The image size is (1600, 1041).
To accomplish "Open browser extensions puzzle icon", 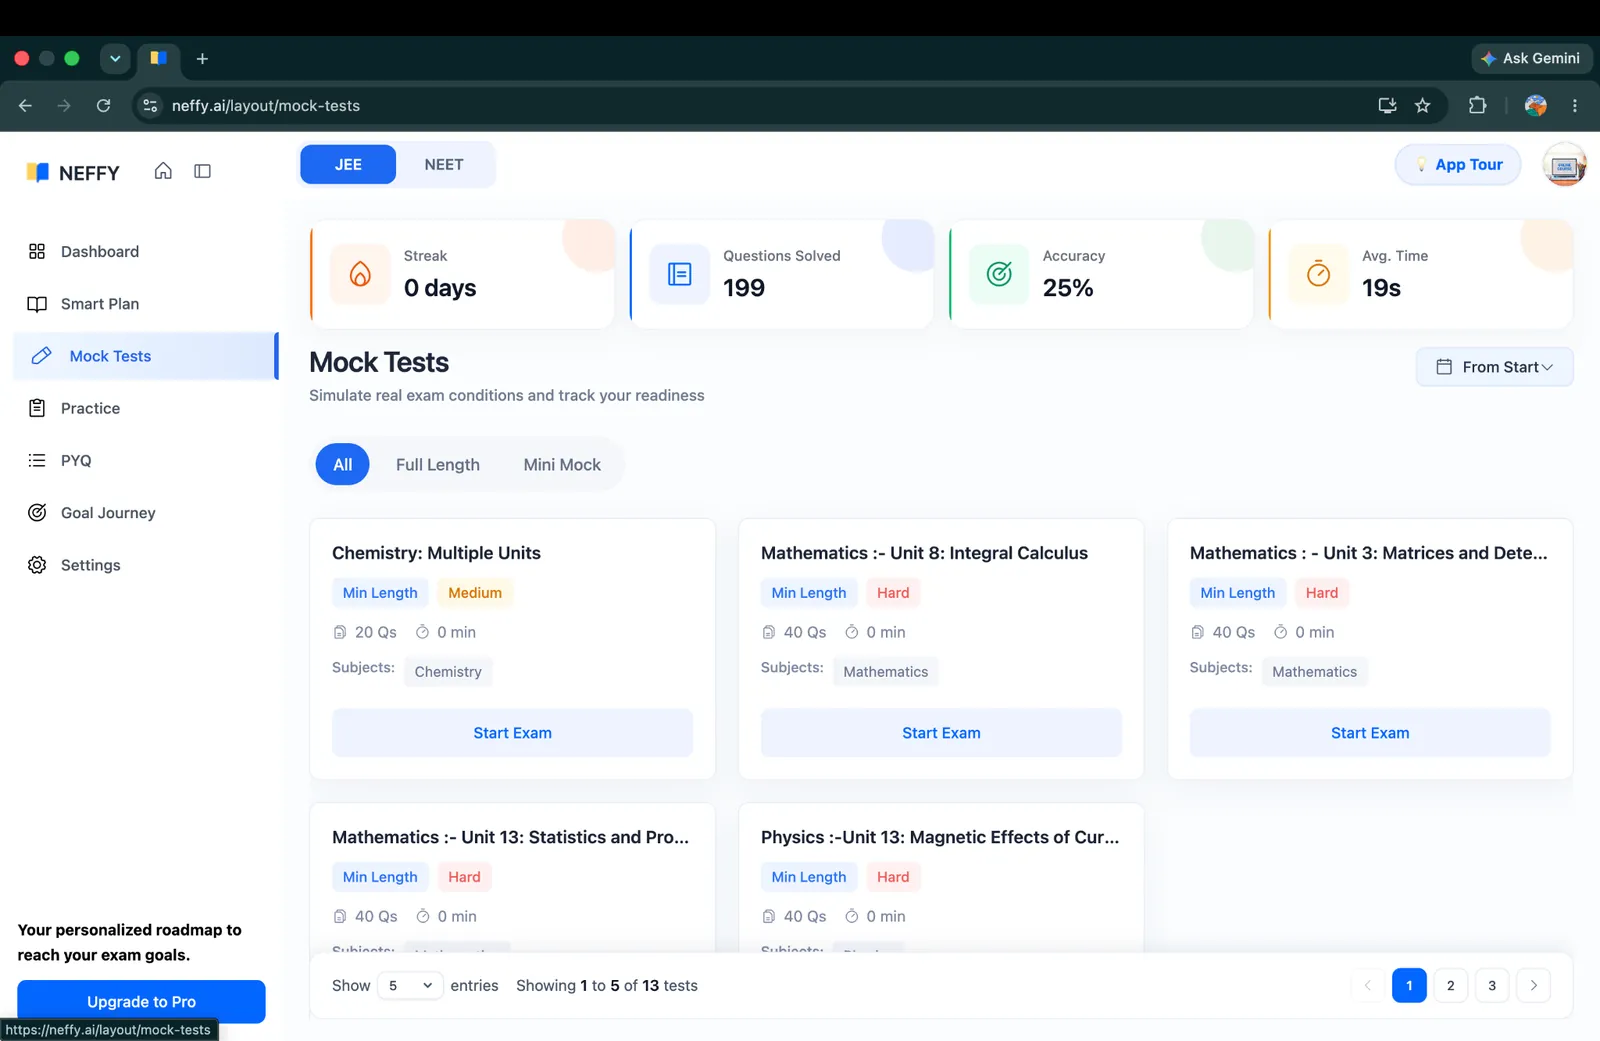I will point(1477,105).
